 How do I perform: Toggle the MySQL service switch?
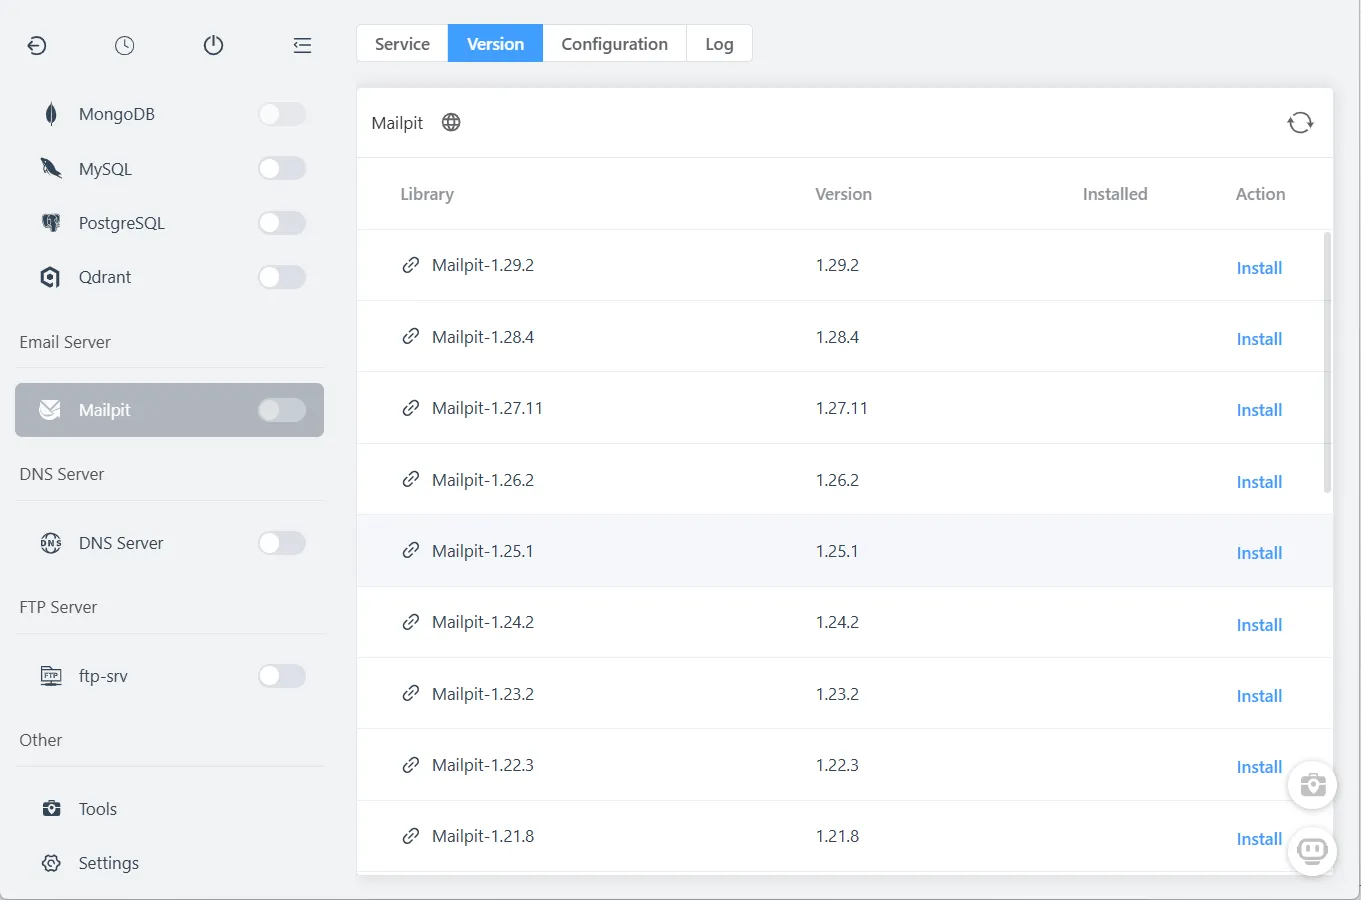pos(281,169)
